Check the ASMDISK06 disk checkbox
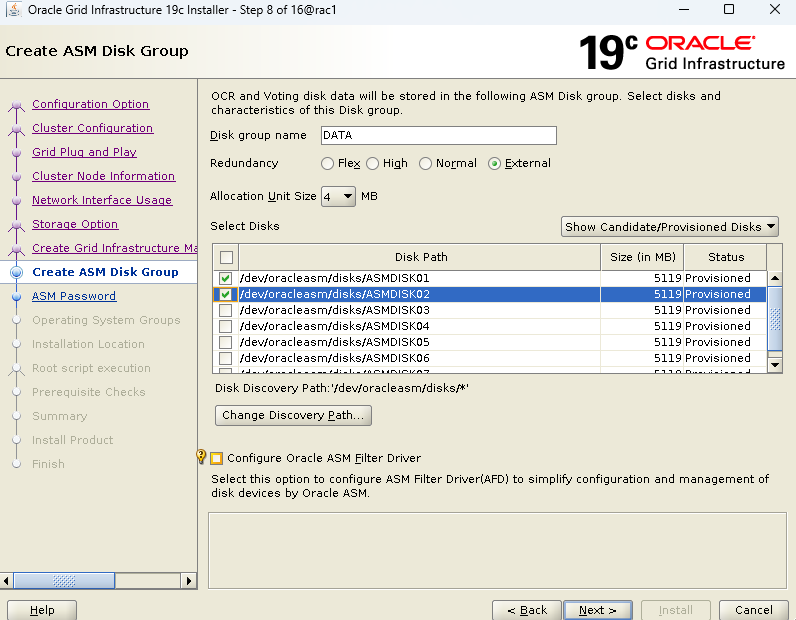Viewport: 796px width, 620px height. 226,358
